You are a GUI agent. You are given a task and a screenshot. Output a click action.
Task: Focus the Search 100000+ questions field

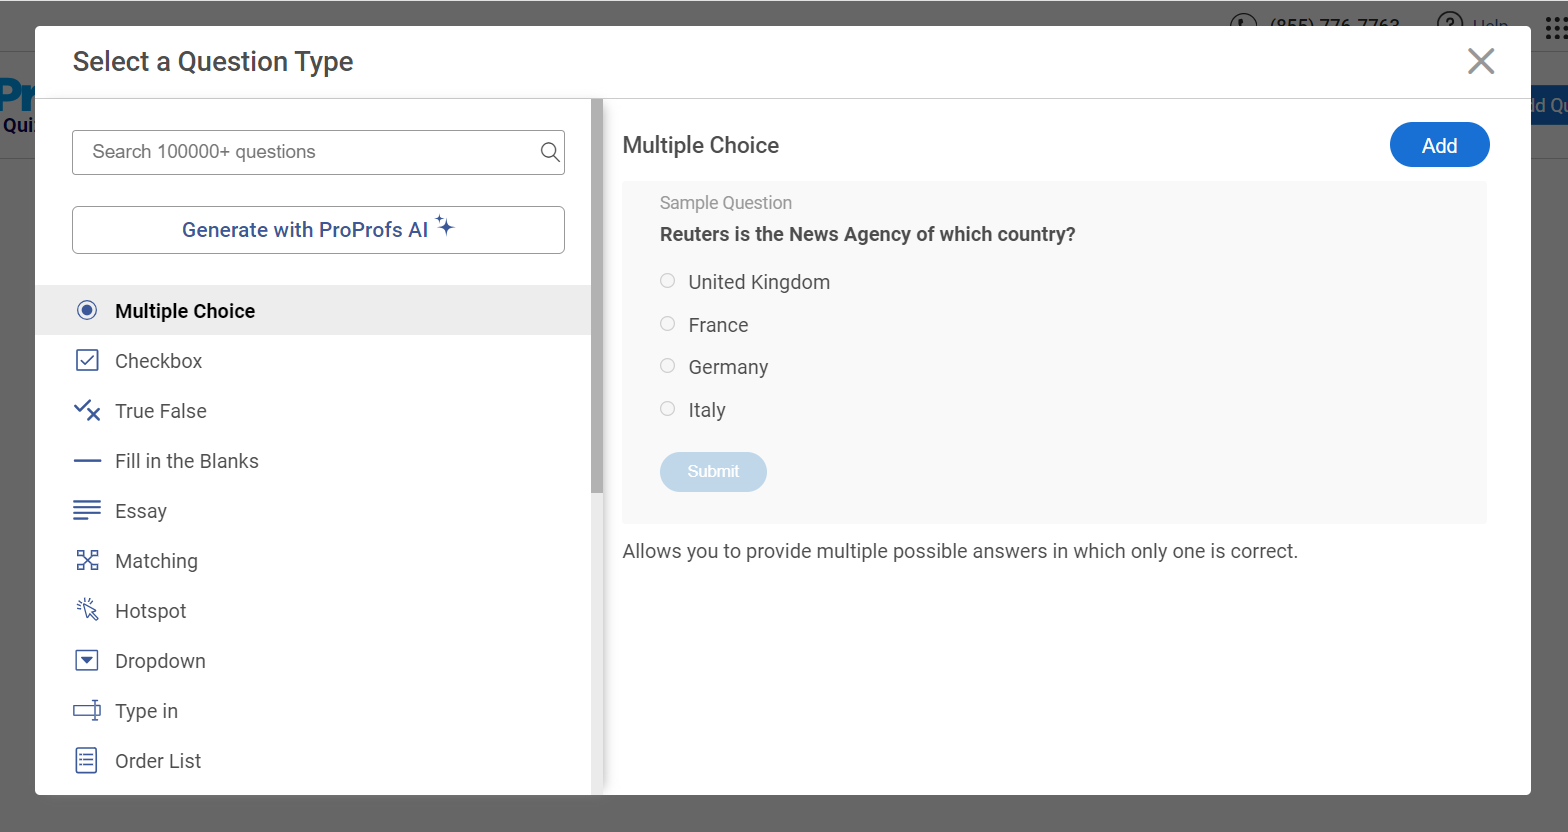(x=305, y=152)
